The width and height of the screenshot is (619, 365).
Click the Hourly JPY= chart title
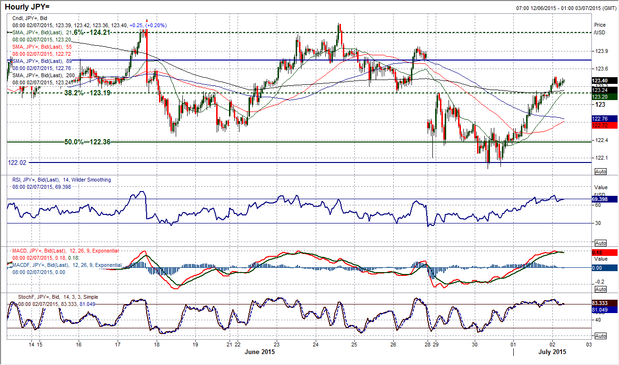tap(27, 6)
